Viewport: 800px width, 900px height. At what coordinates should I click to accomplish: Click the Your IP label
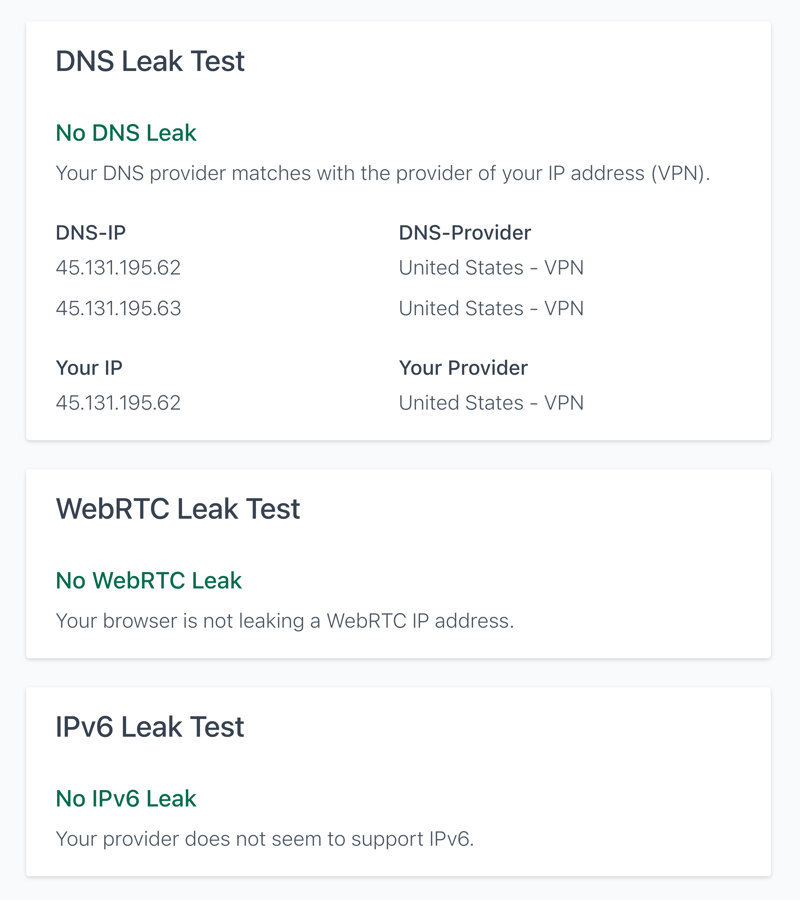(89, 368)
